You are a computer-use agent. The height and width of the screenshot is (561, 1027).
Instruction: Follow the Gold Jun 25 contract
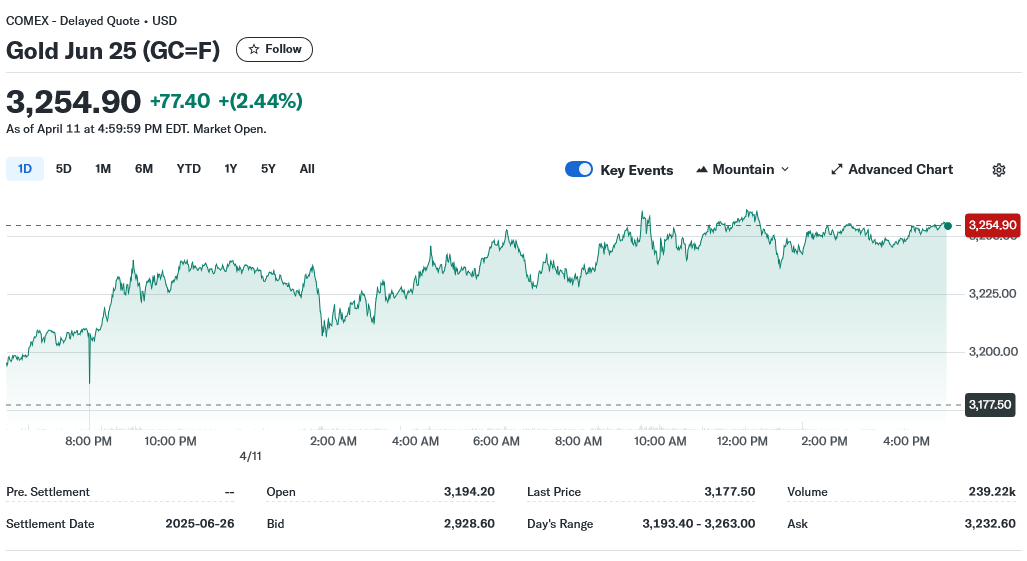[x=274, y=50]
